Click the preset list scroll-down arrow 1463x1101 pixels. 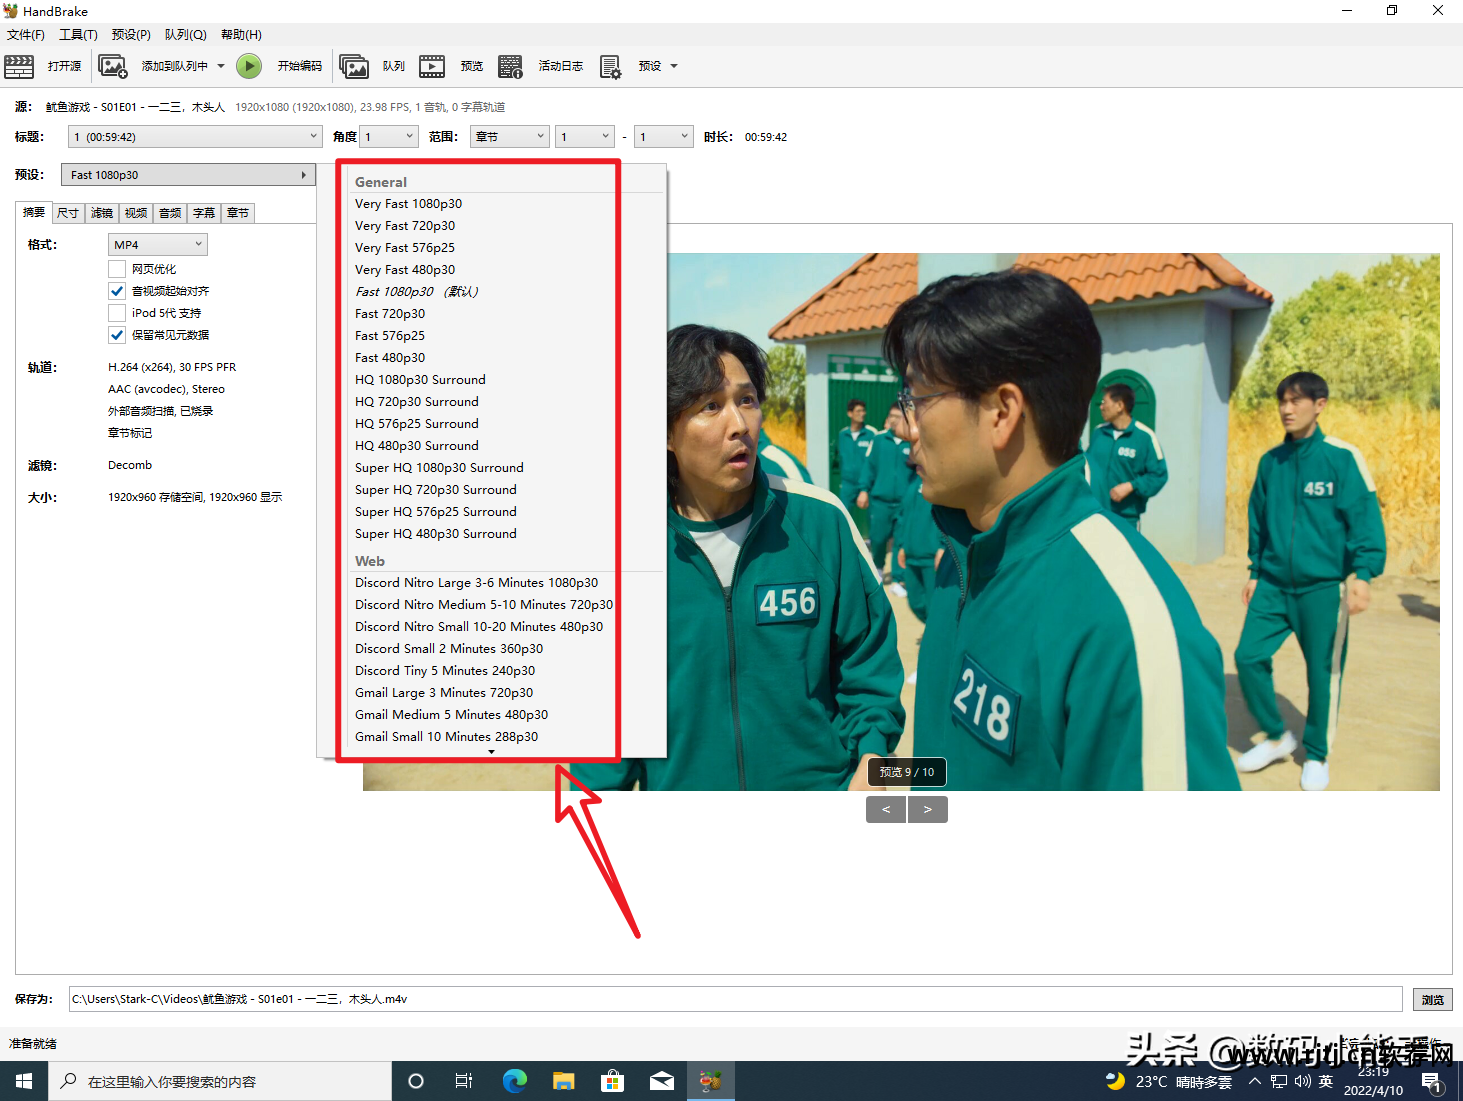pyautogui.click(x=491, y=752)
